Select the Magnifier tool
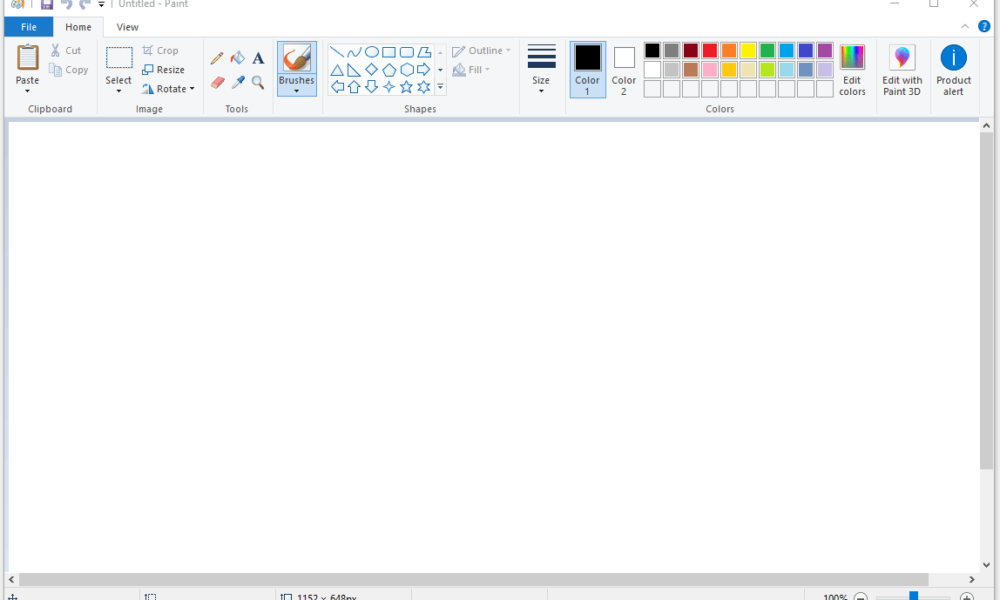 coord(257,82)
